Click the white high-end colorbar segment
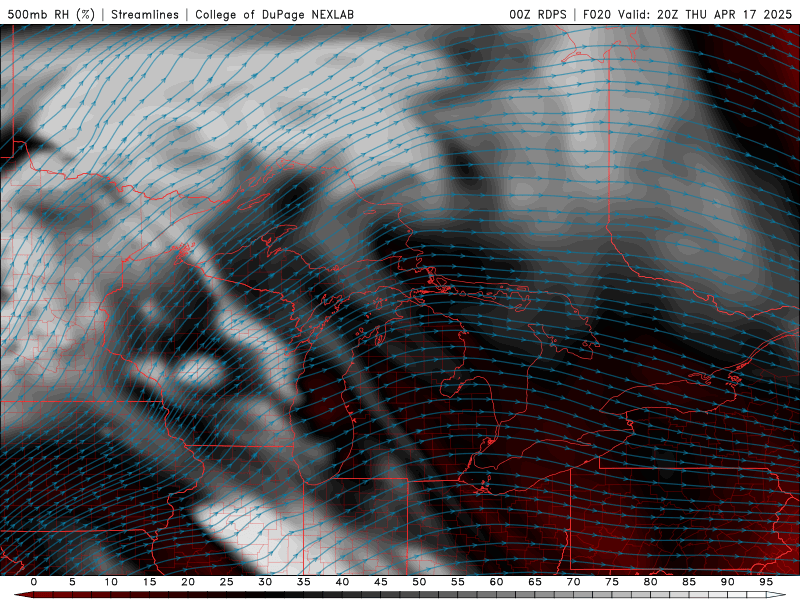Screen dimensions: 800x600 point(776,596)
